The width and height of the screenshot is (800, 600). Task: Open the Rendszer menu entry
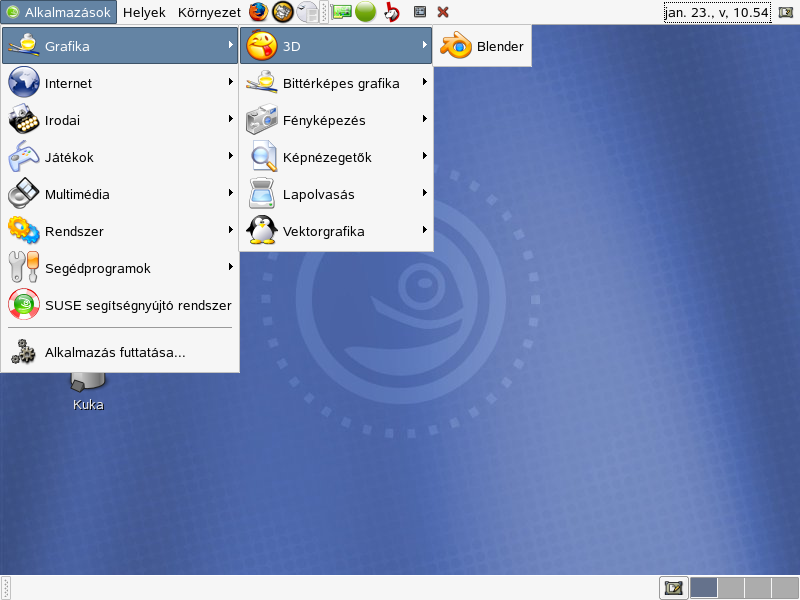pyautogui.click(x=120, y=231)
